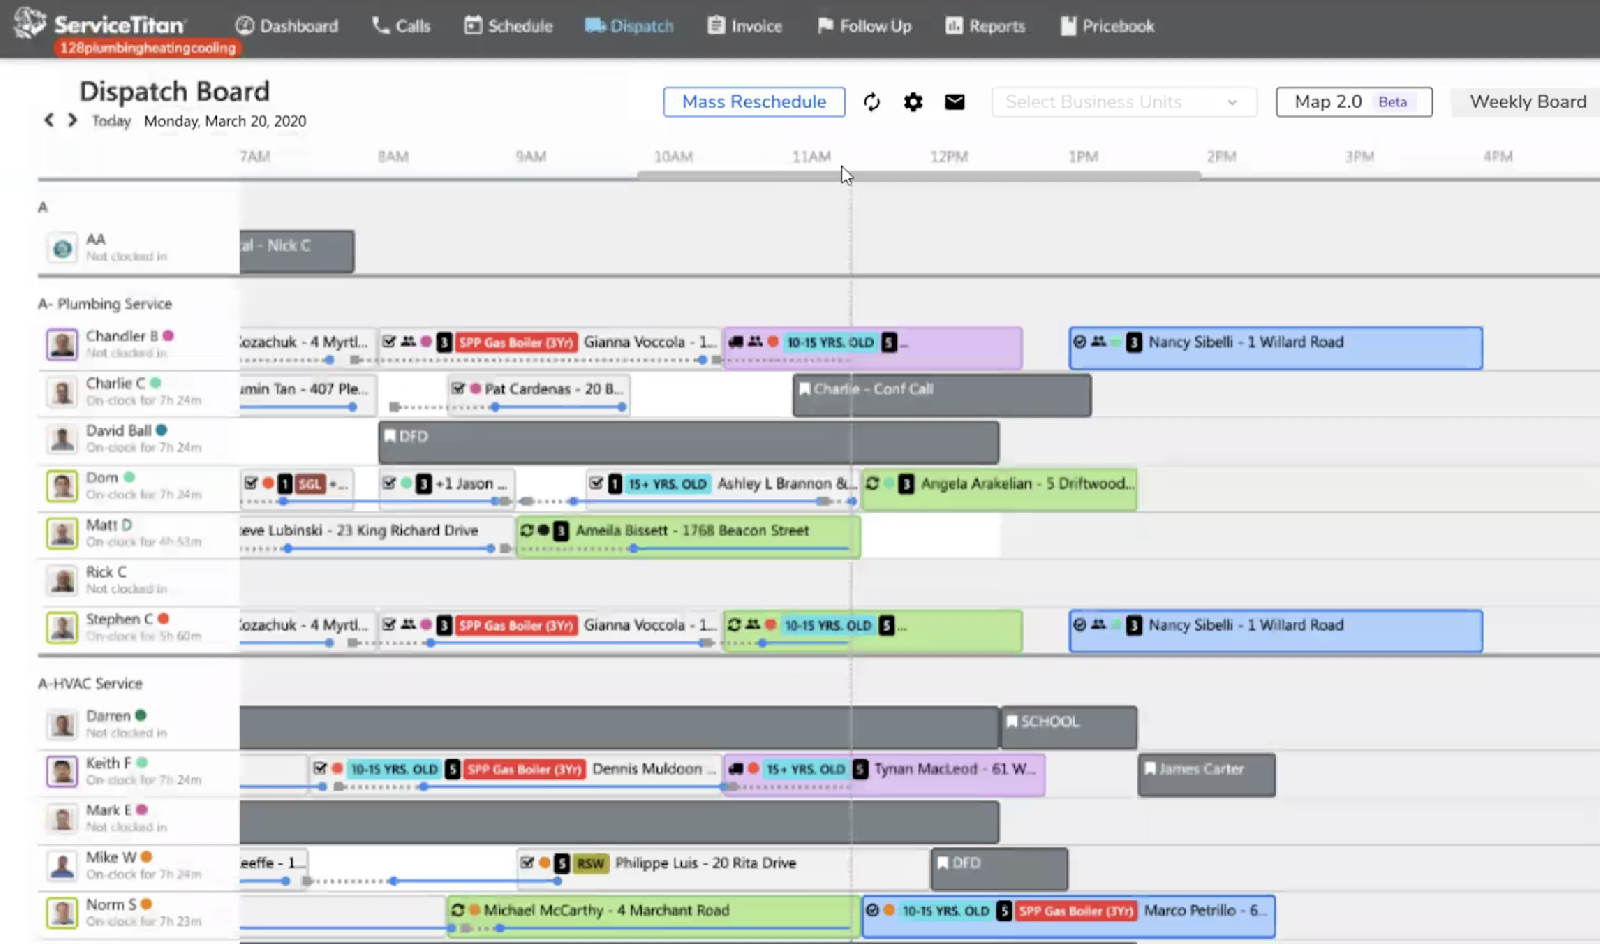This screenshot has width=1600, height=944.
Task: Open the Calls menu
Action: click(401, 26)
